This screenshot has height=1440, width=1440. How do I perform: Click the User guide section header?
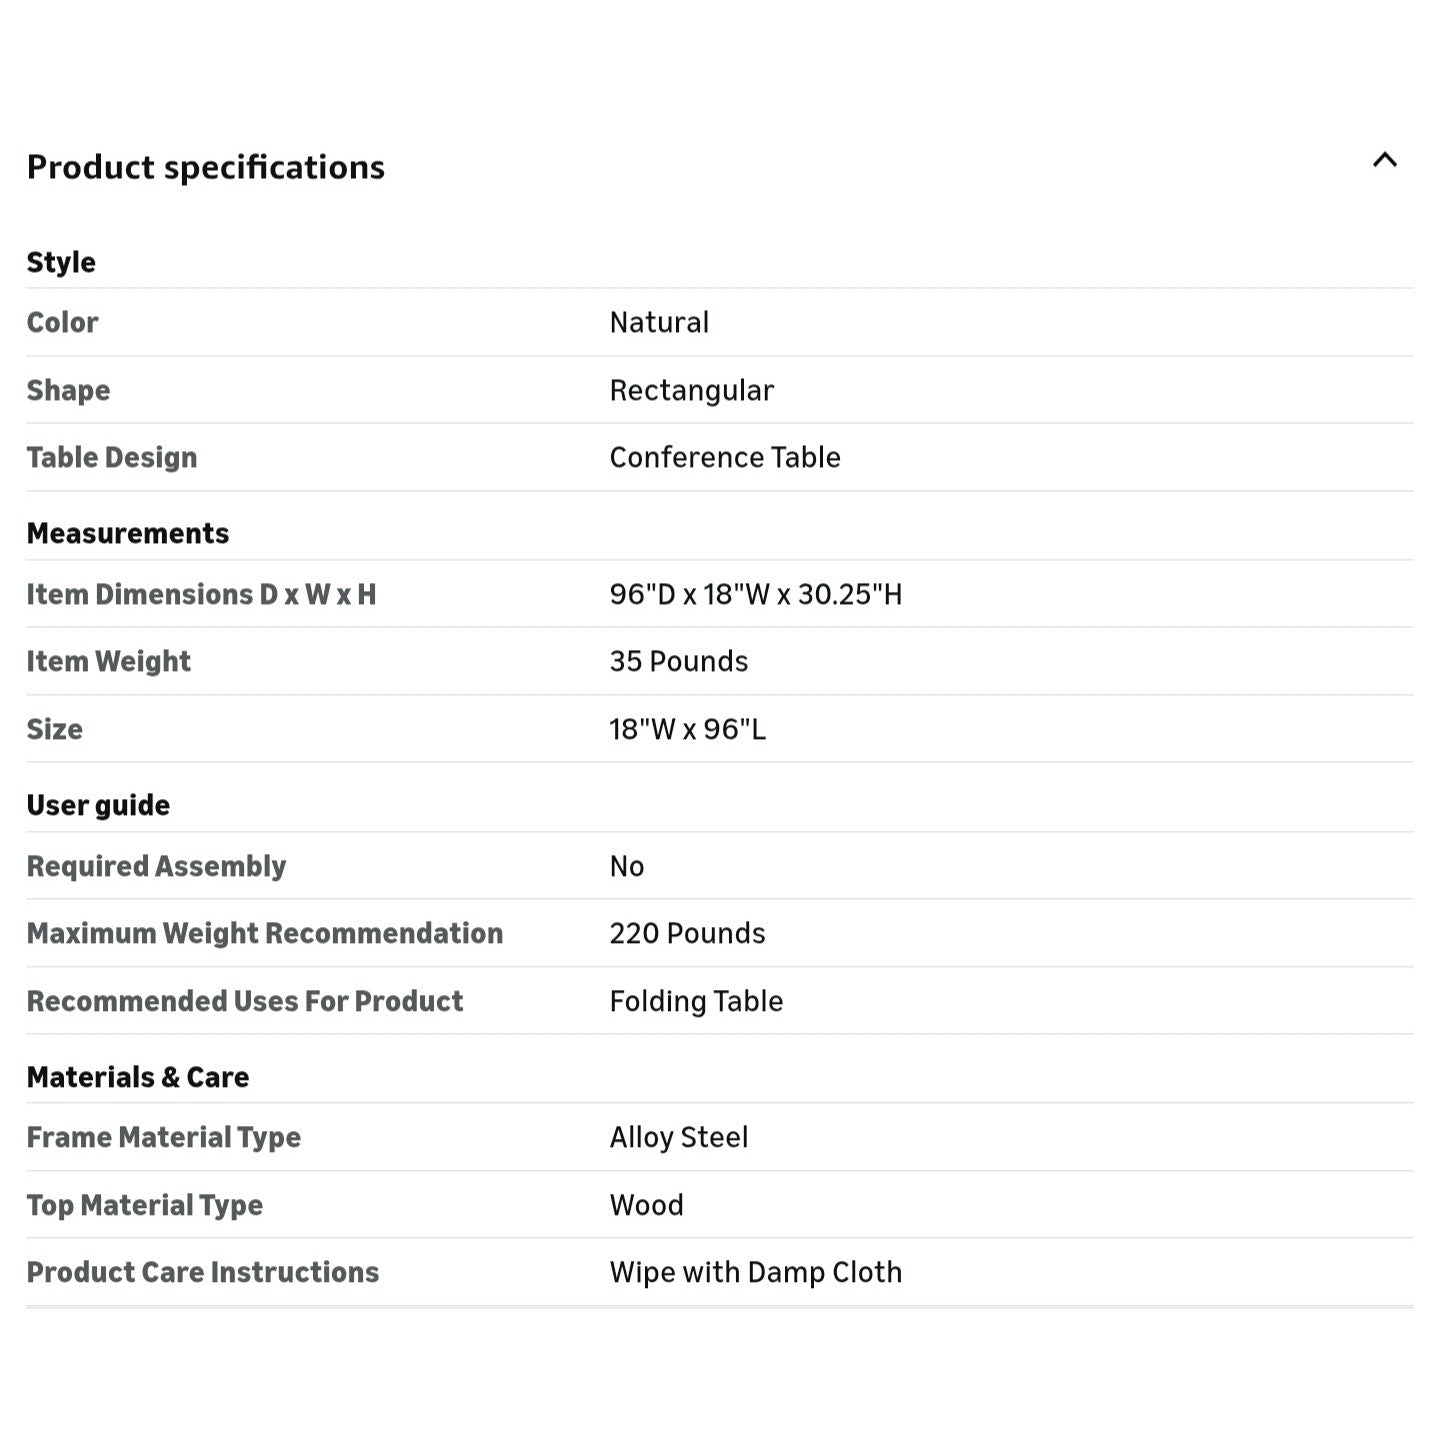(x=98, y=805)
